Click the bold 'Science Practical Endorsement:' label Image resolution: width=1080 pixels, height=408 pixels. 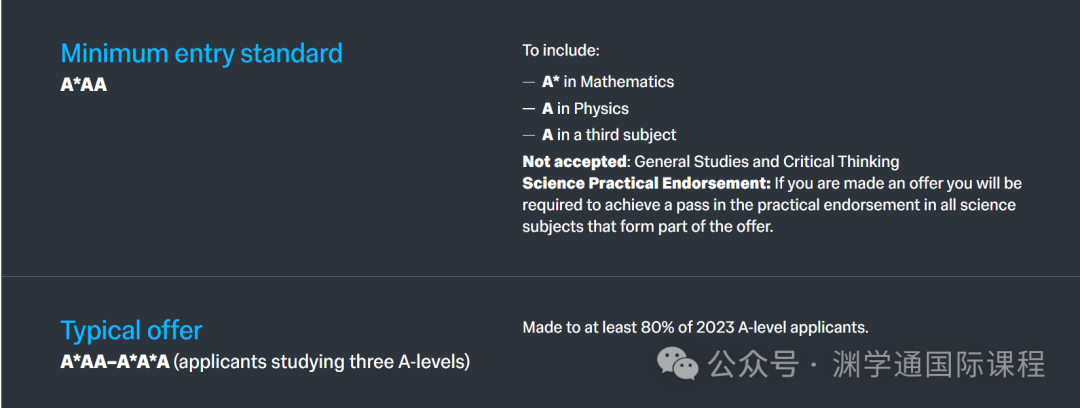pyautogui.click(x=646, y=184)
